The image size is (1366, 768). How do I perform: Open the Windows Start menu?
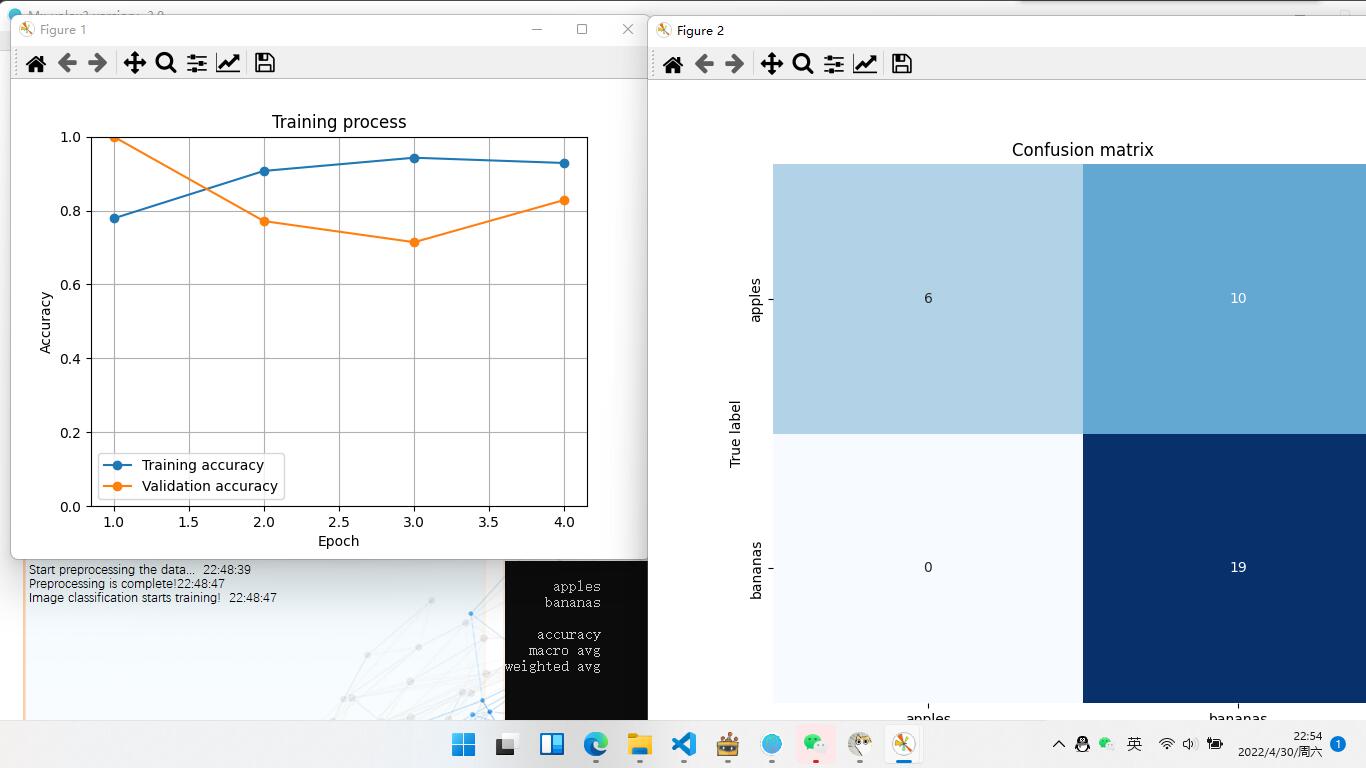[x=464, y=744]
